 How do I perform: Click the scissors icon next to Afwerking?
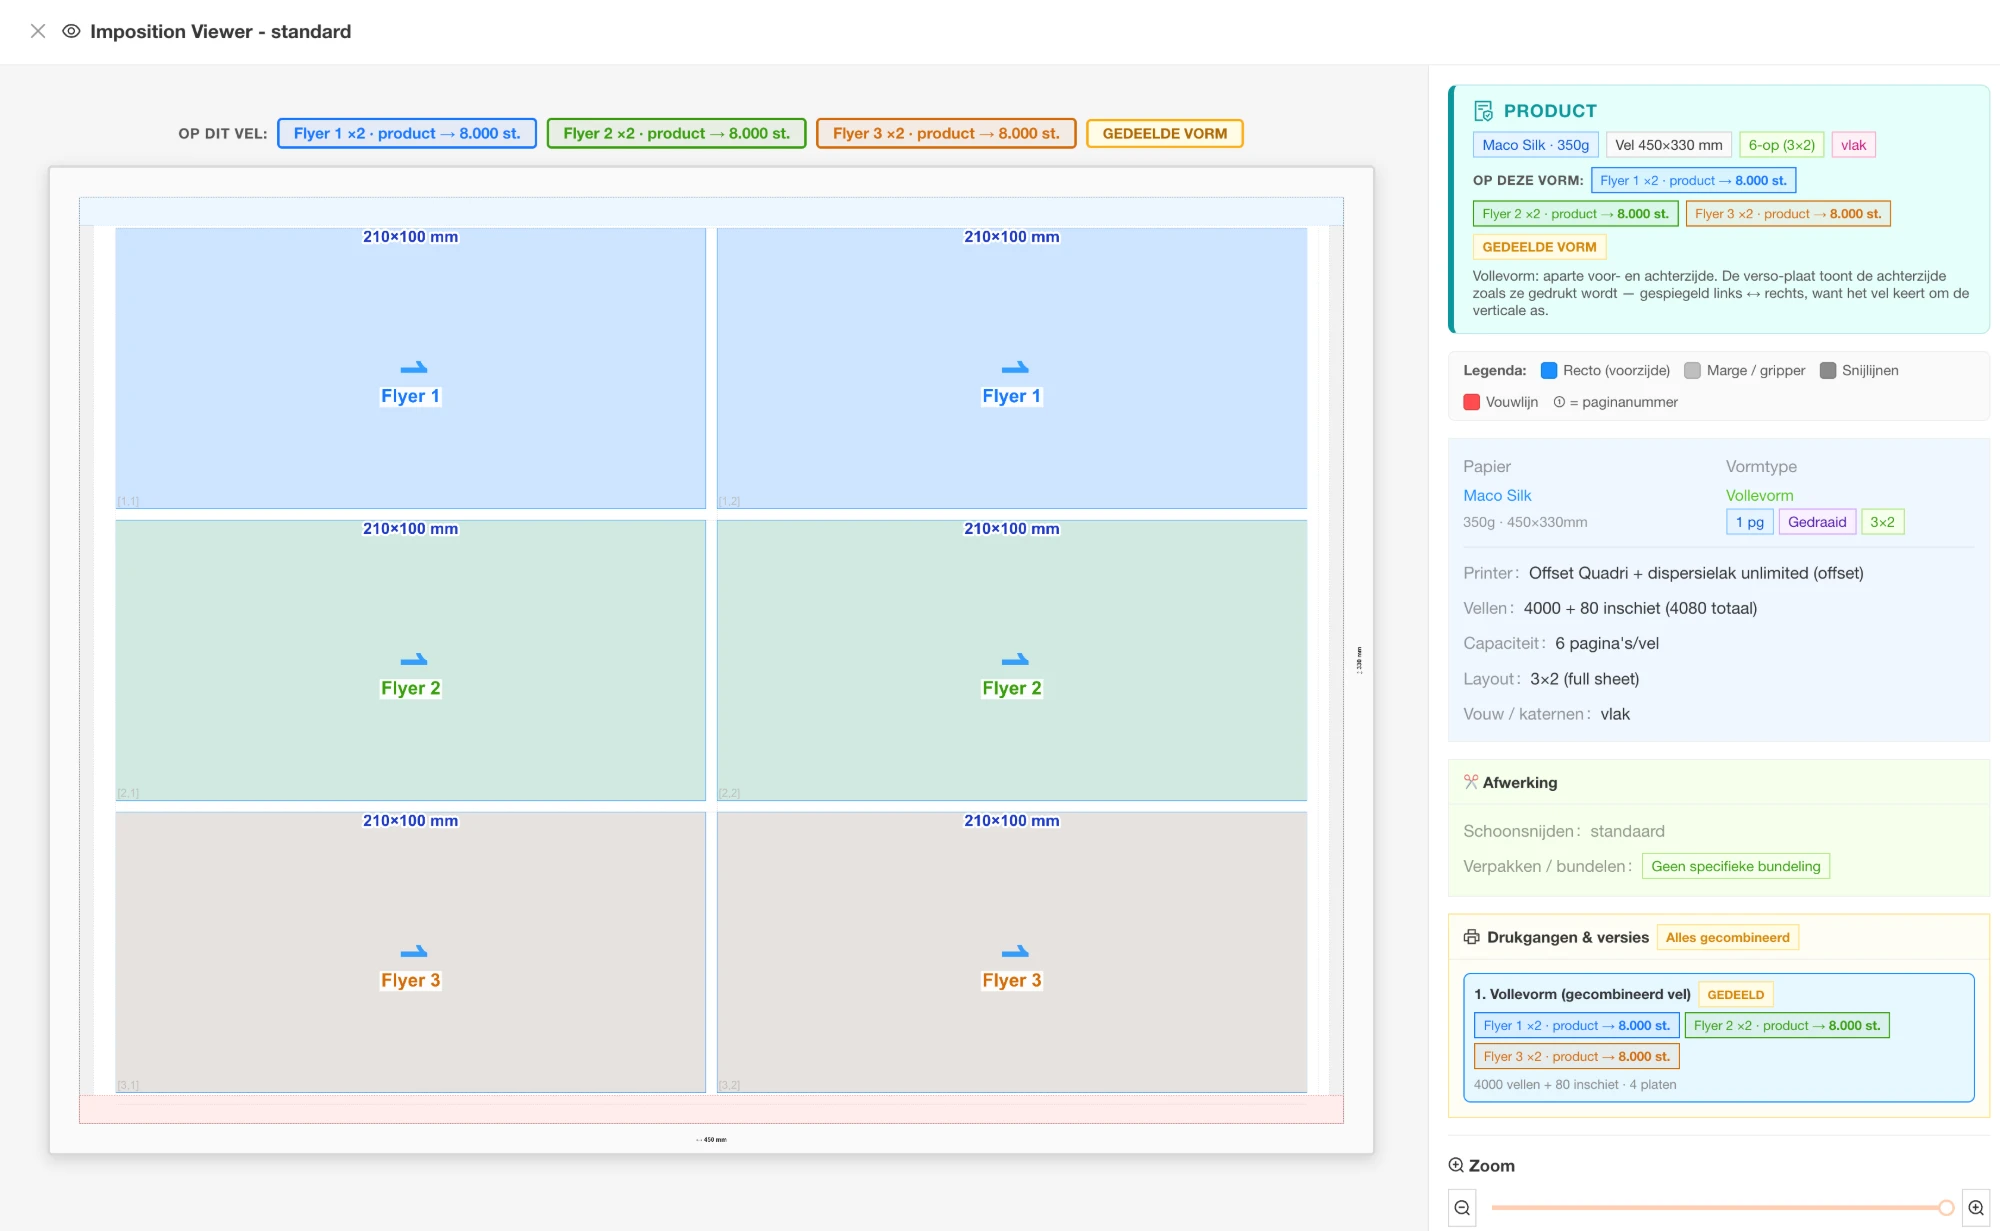[1470, 782]
